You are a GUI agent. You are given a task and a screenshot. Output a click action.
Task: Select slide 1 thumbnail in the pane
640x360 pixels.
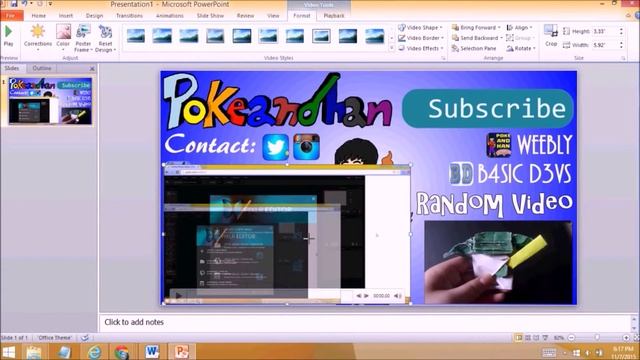50,101
